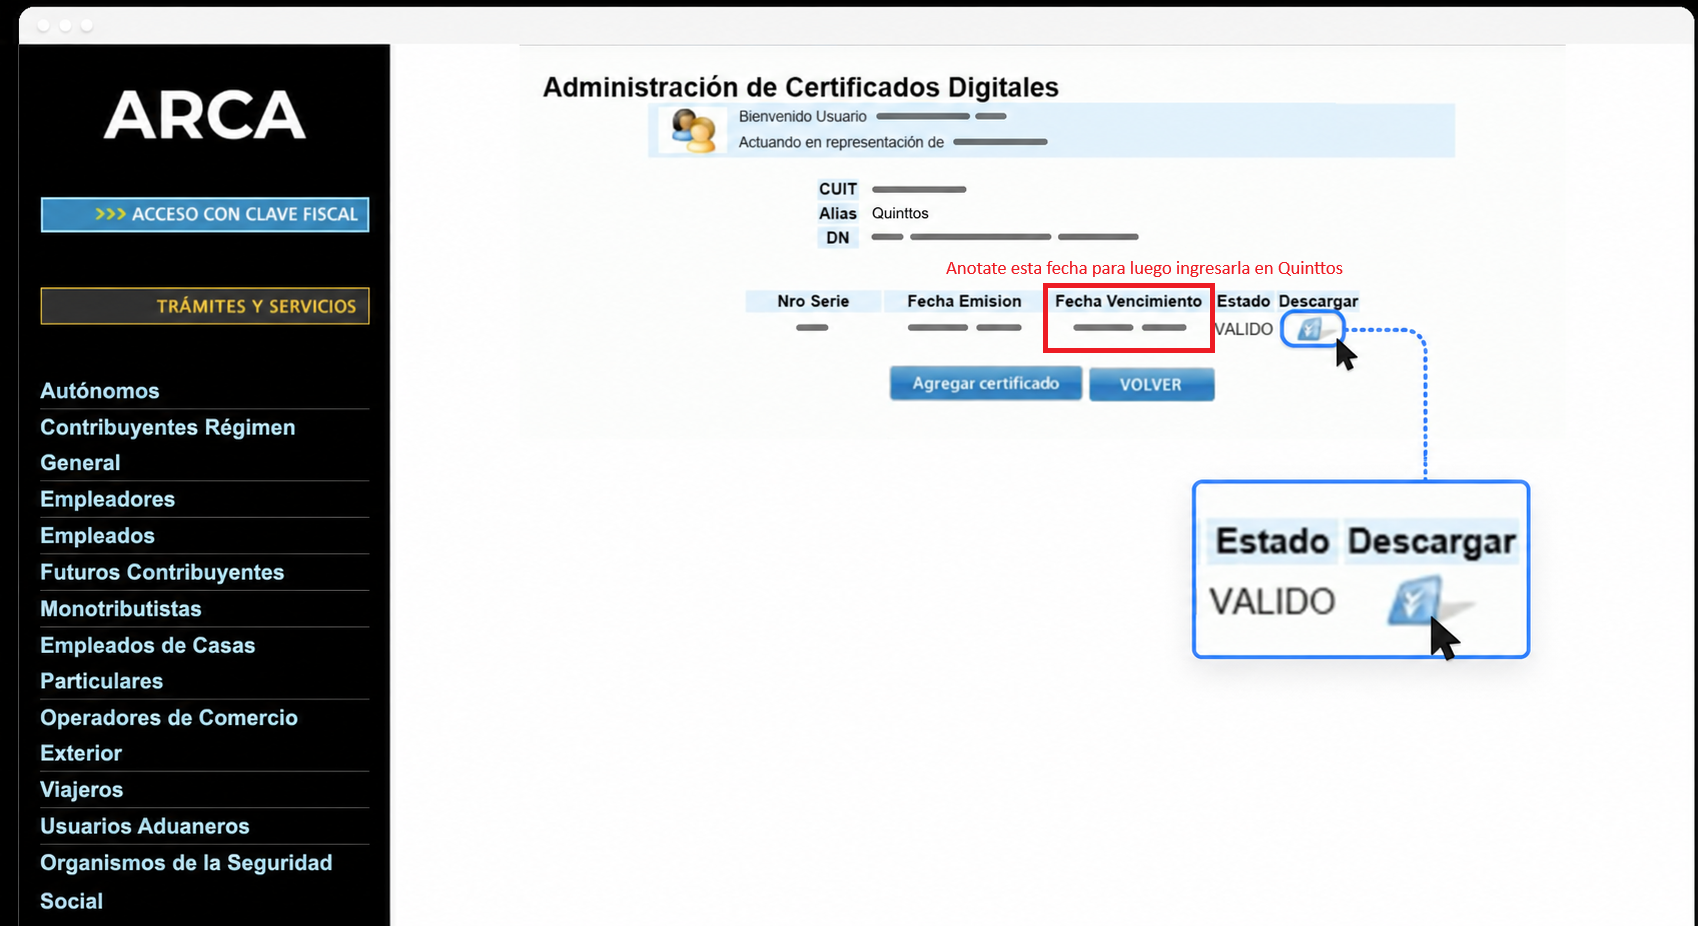Open Operadores de Comercio Exterior link
Screen dimensions: 1698x926
coord(169,735)
